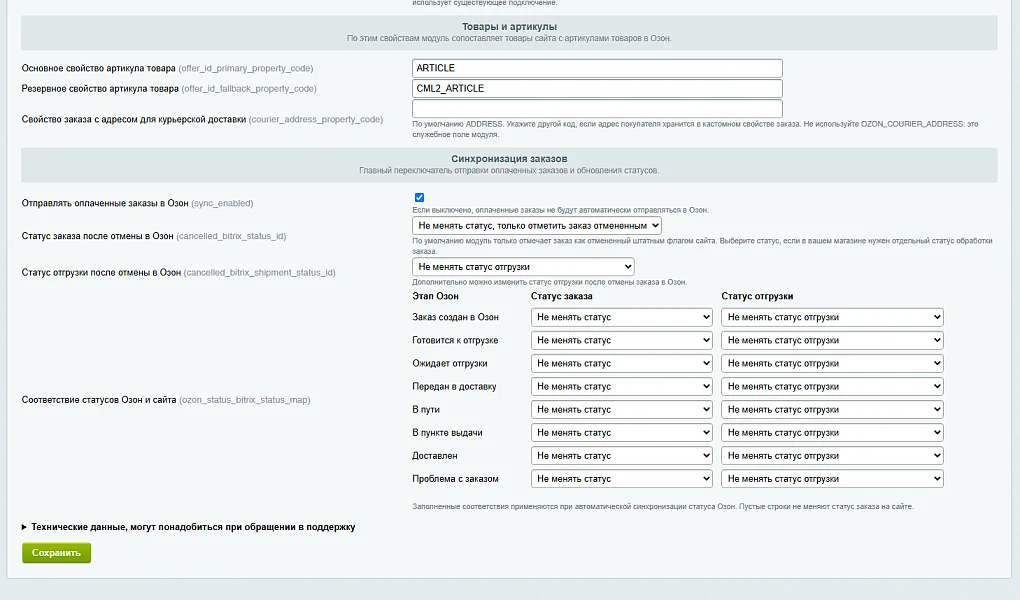Open order status dropdown for 'Ожидает отгрузки'
Image resolution: width=1020 pixels, height=600 pixels.
click(x=622, y=364)
